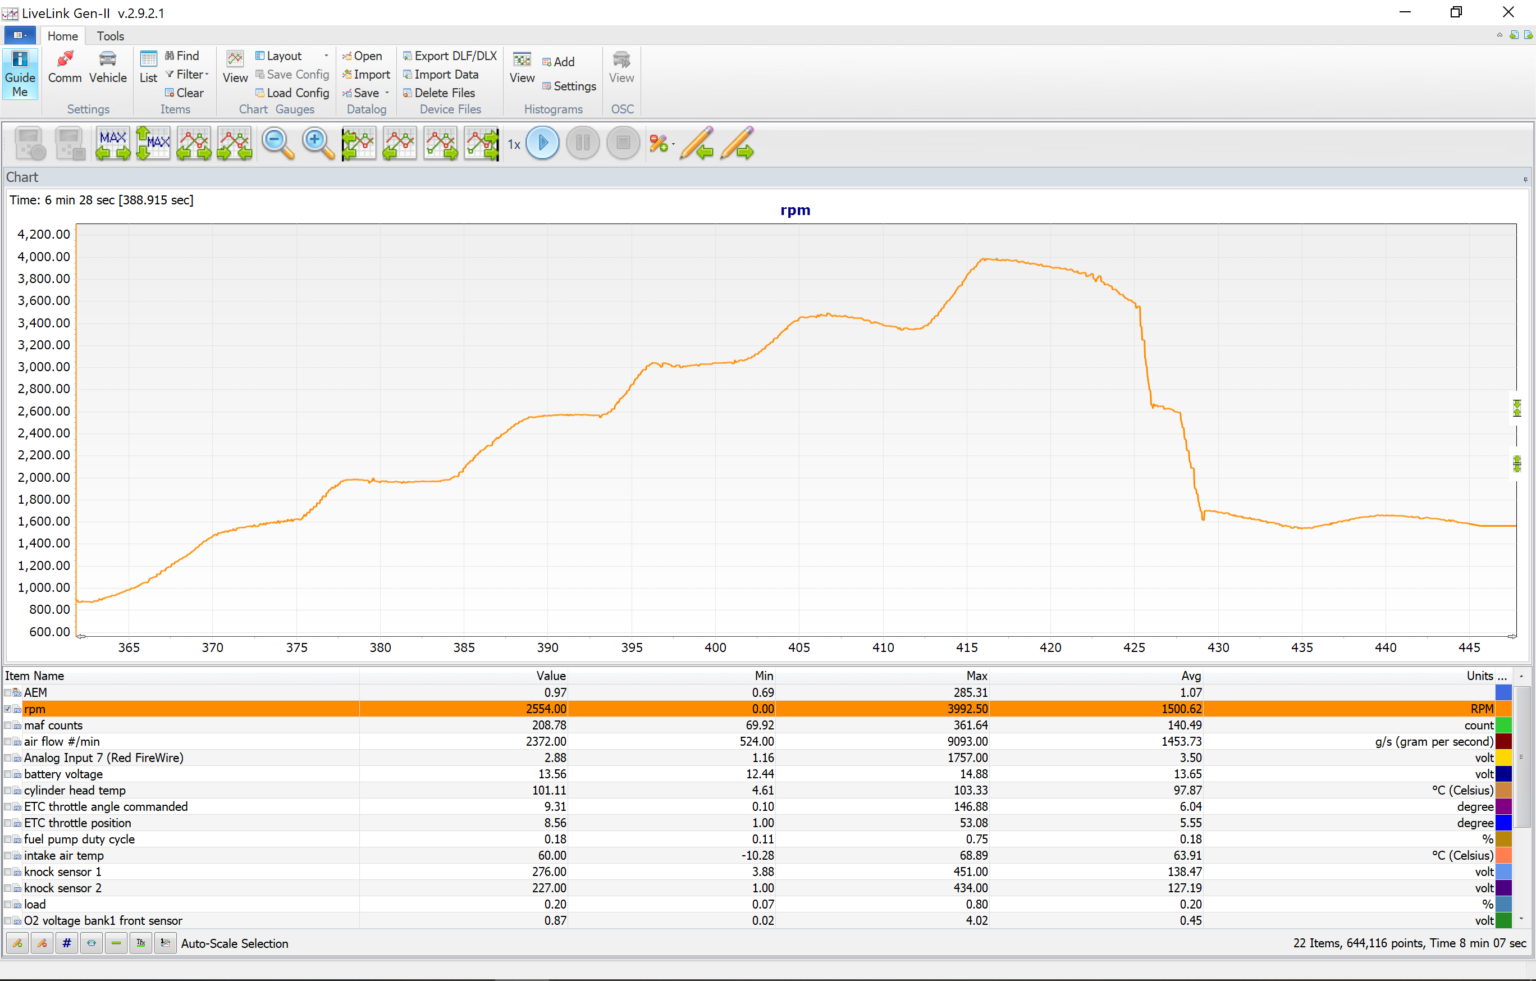Toggle the rpm item checkbox
Viewport: 1536px width, 981px height.
click(8, 709)
